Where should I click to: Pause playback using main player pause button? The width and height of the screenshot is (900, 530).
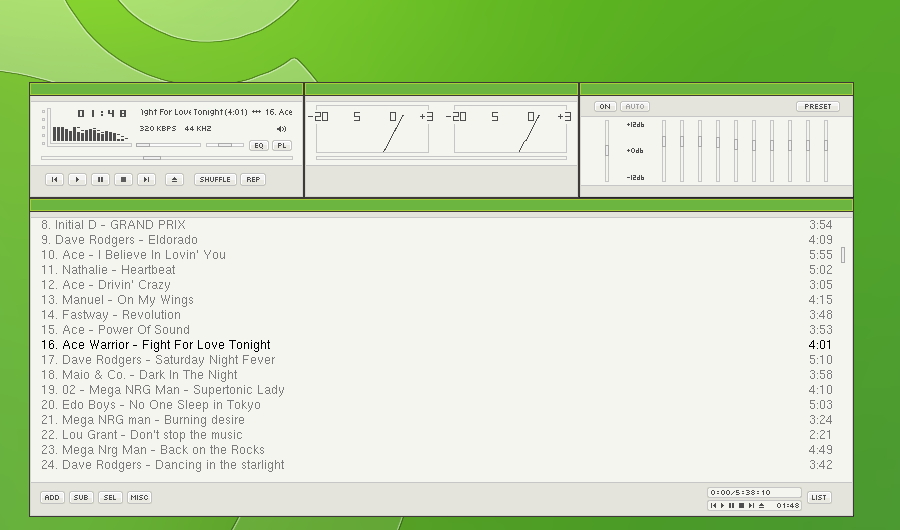click(100, 180)
